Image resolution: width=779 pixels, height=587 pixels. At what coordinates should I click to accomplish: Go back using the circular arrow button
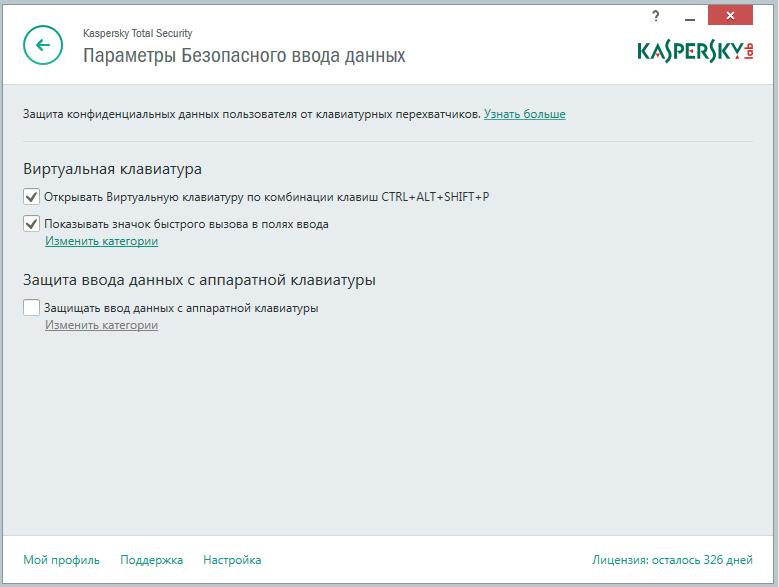click(x=43, y=45)
